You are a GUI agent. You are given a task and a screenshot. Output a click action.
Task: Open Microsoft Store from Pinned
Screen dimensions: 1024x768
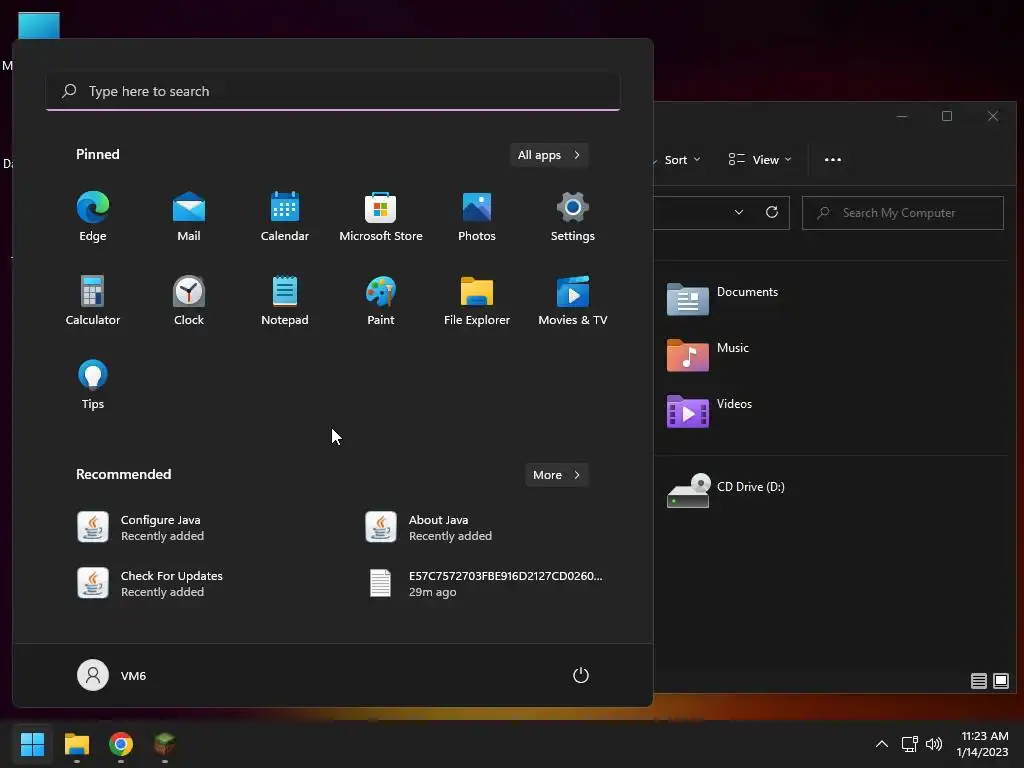[x=381, y=217]
